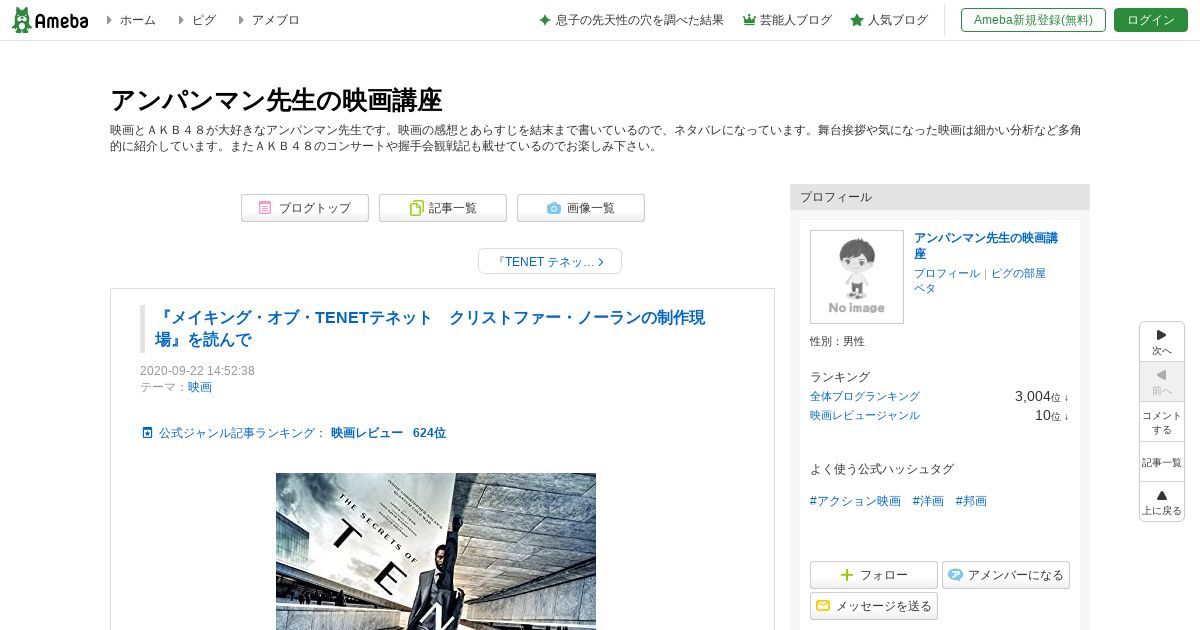Image resolution: width=1200 pixels, height=630 pixels.
Task: Open the article title メイキング・オブ・TENET
Action: click(430, 329)
